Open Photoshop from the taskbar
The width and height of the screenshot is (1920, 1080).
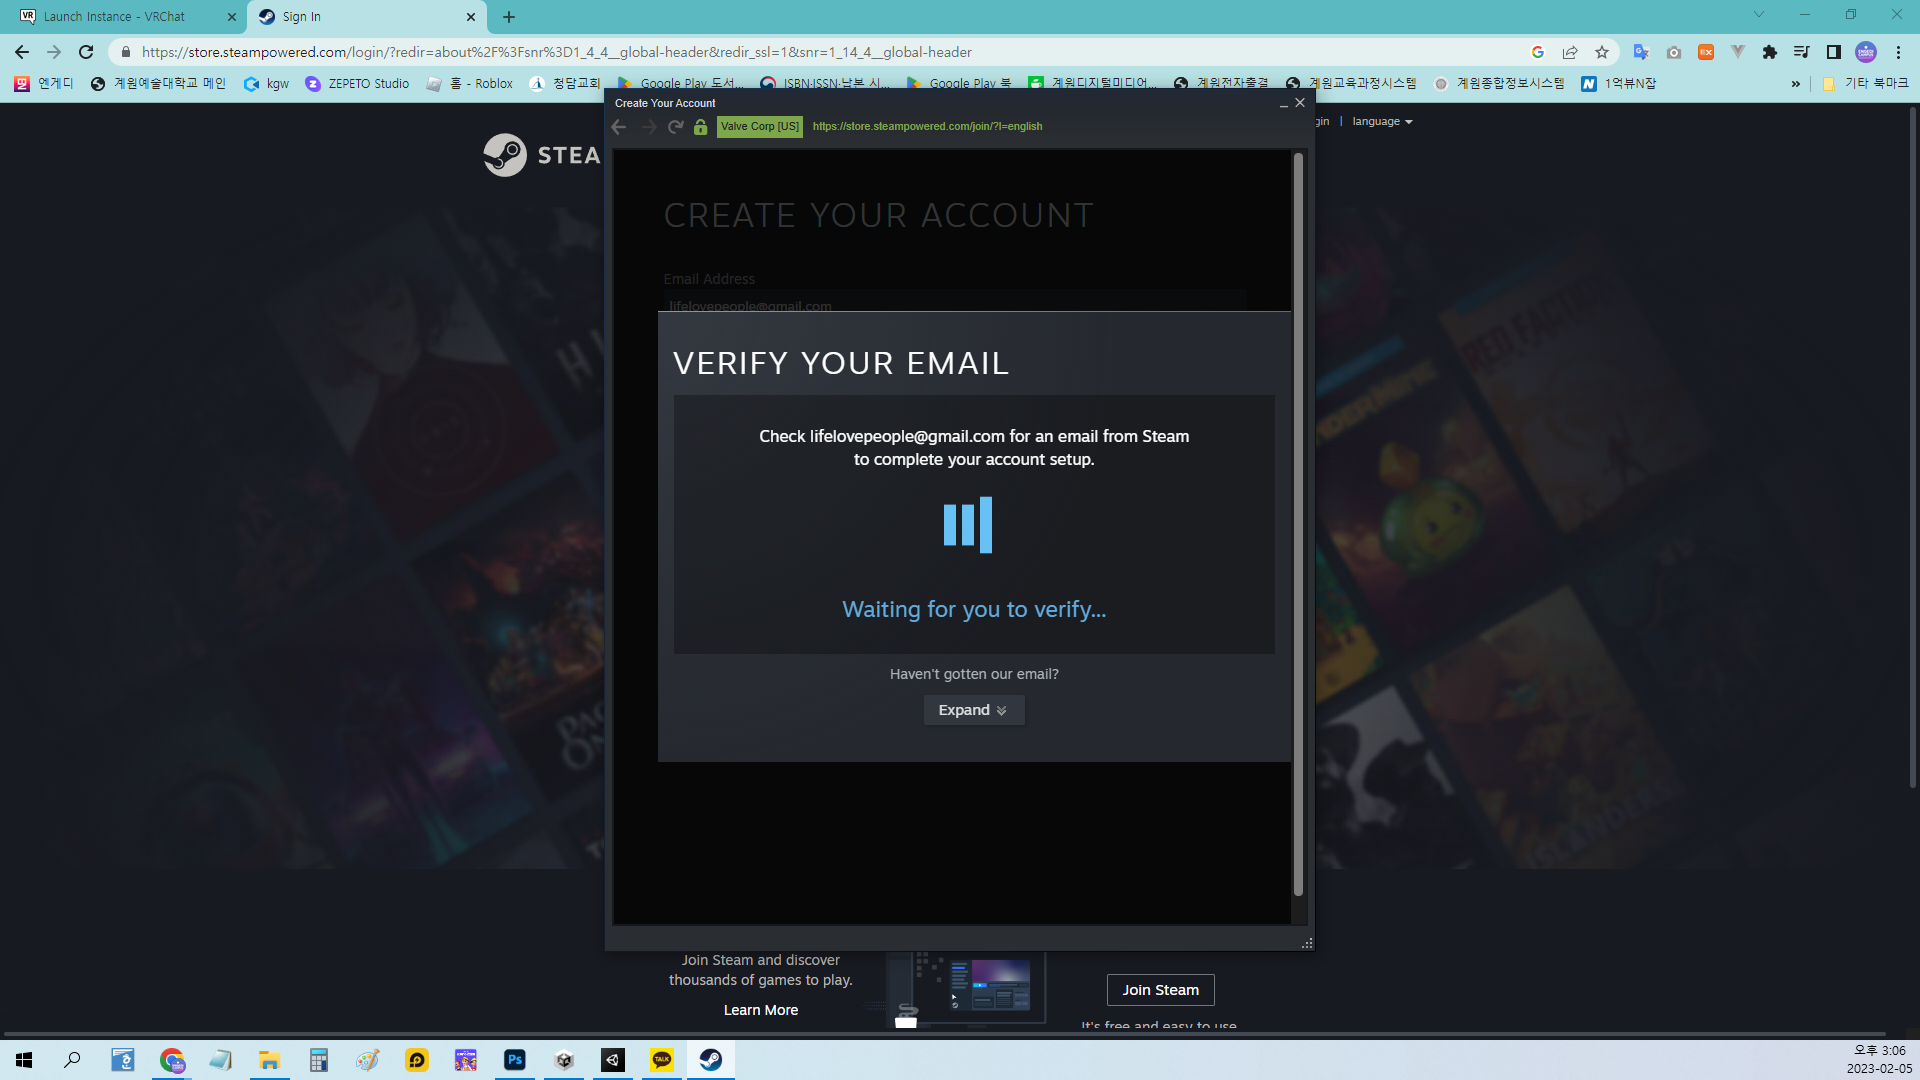[x=515, y=1060]
